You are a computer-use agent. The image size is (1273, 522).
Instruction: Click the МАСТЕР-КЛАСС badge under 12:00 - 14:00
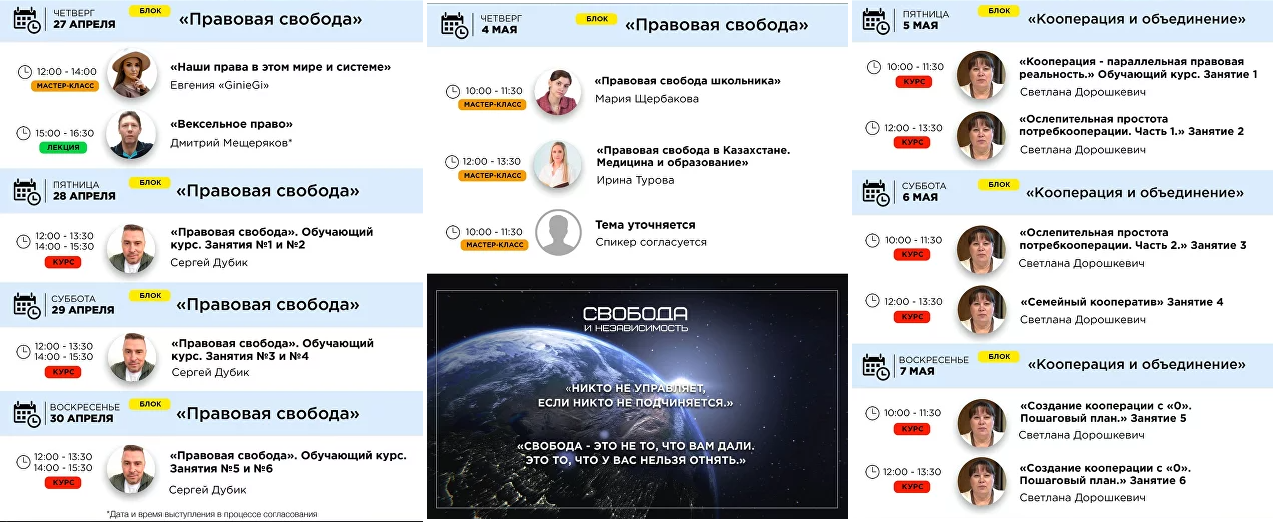[64, 86]
